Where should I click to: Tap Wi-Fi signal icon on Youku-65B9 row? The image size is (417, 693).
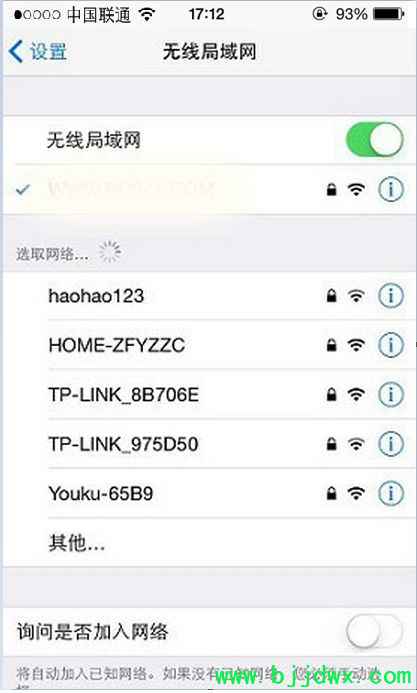click(356, 492)
